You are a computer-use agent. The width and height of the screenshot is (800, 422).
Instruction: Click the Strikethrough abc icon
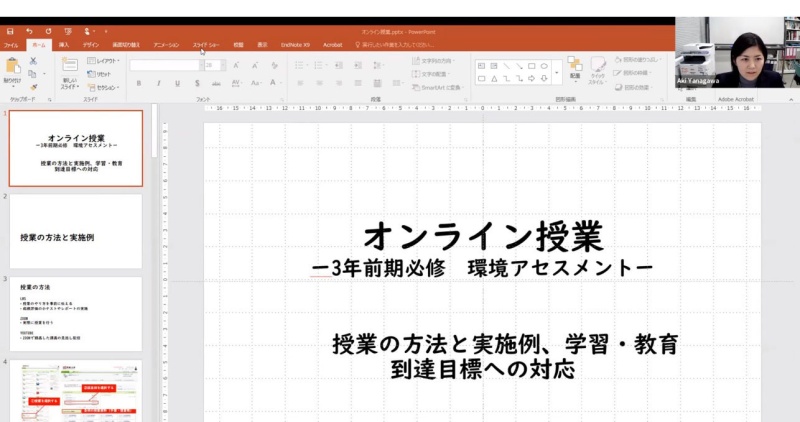coord(216,83)
